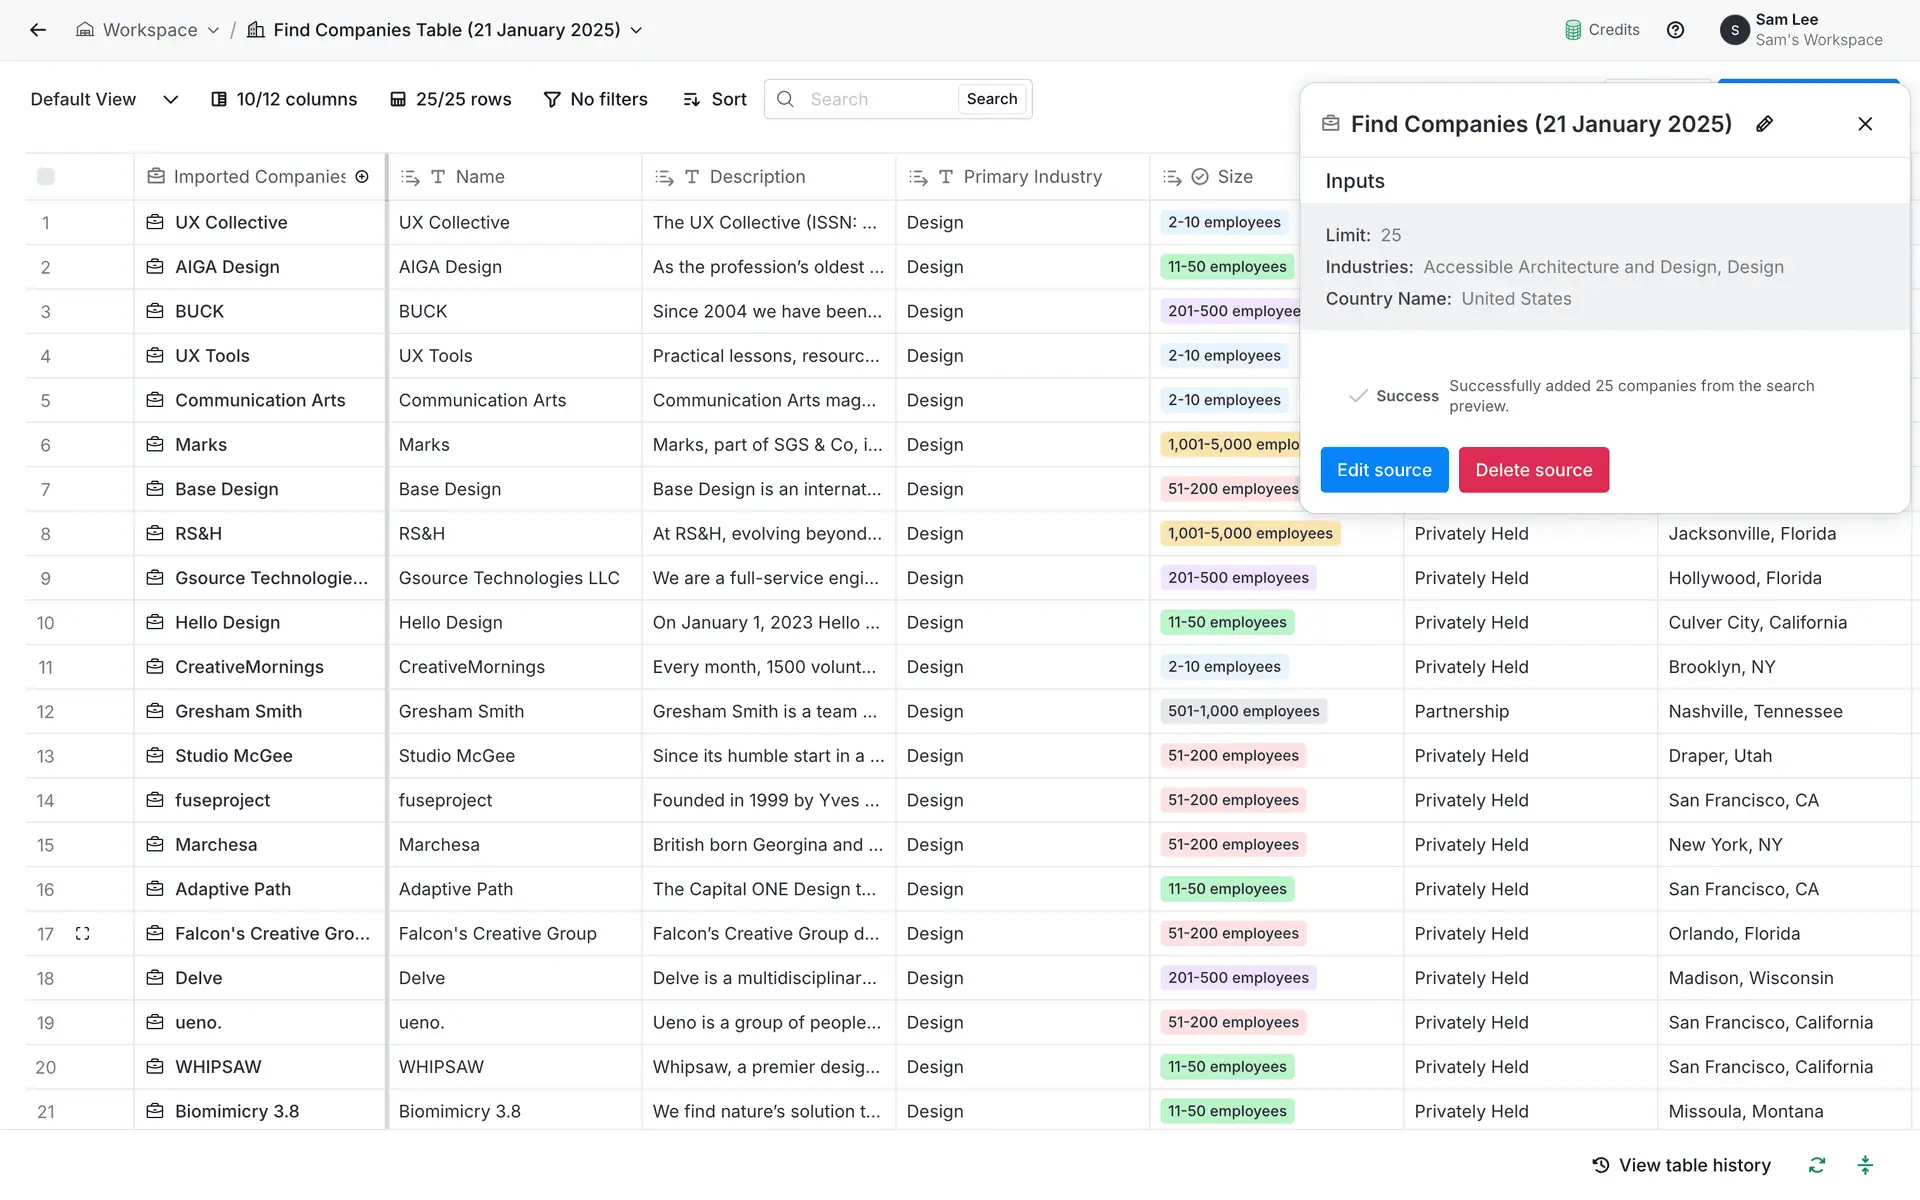Click the pencil icon to rename the source
1920x1200 pixels.
(1765, 124)
